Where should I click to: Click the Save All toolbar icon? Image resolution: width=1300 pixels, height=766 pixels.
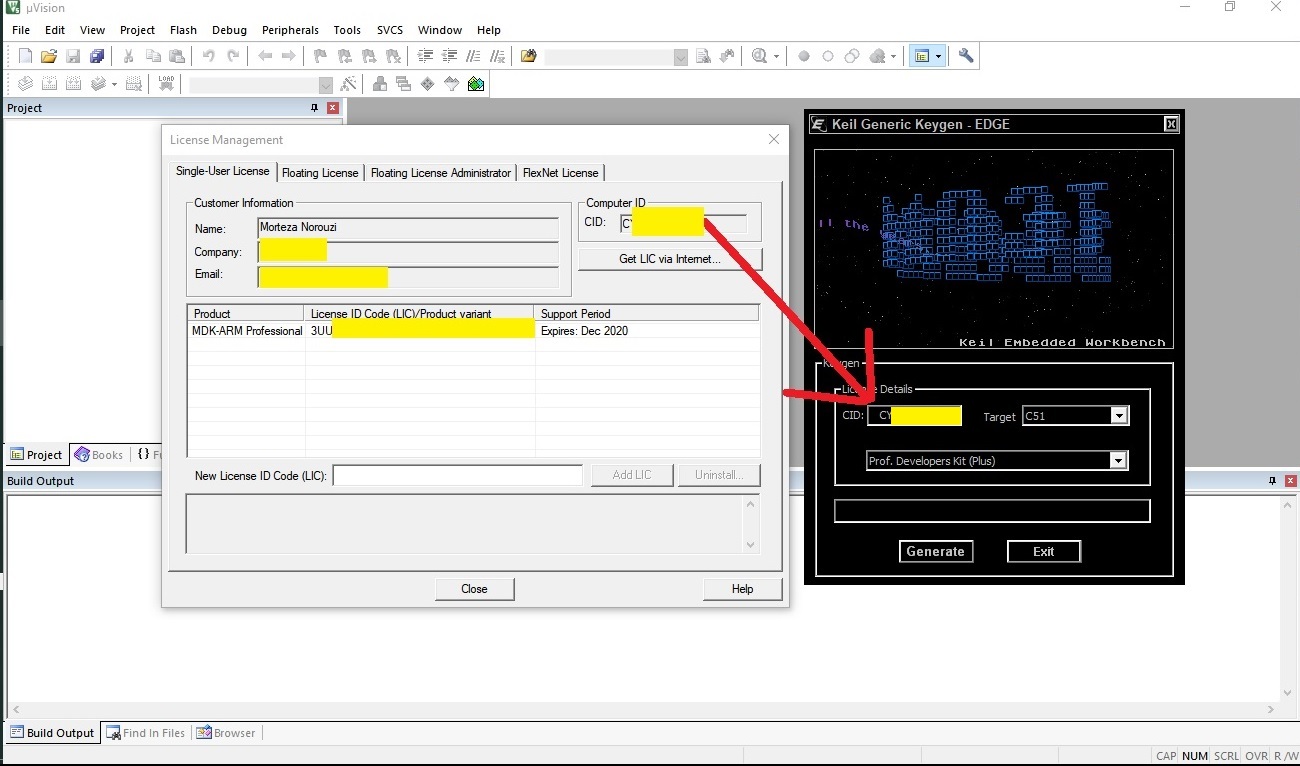click(97, 57)
